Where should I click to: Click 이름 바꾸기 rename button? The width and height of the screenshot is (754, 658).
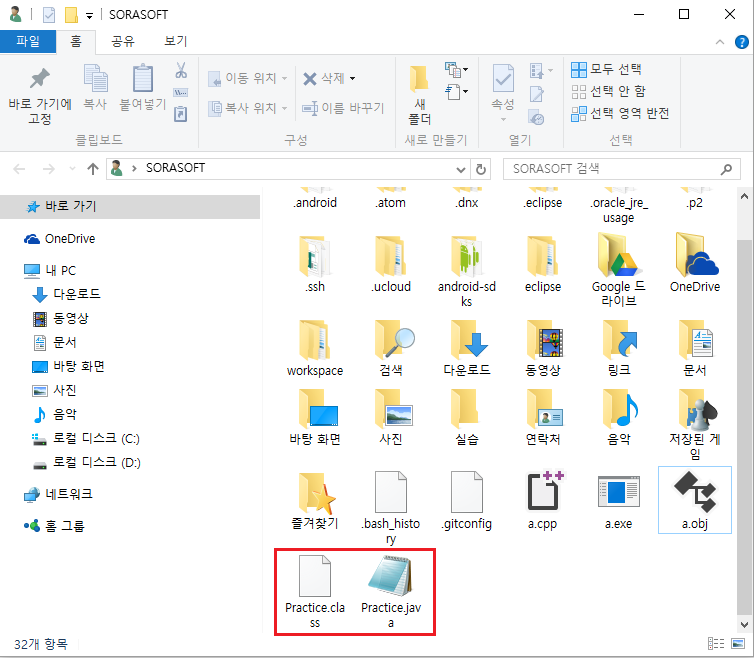click(x=343, y=108)
